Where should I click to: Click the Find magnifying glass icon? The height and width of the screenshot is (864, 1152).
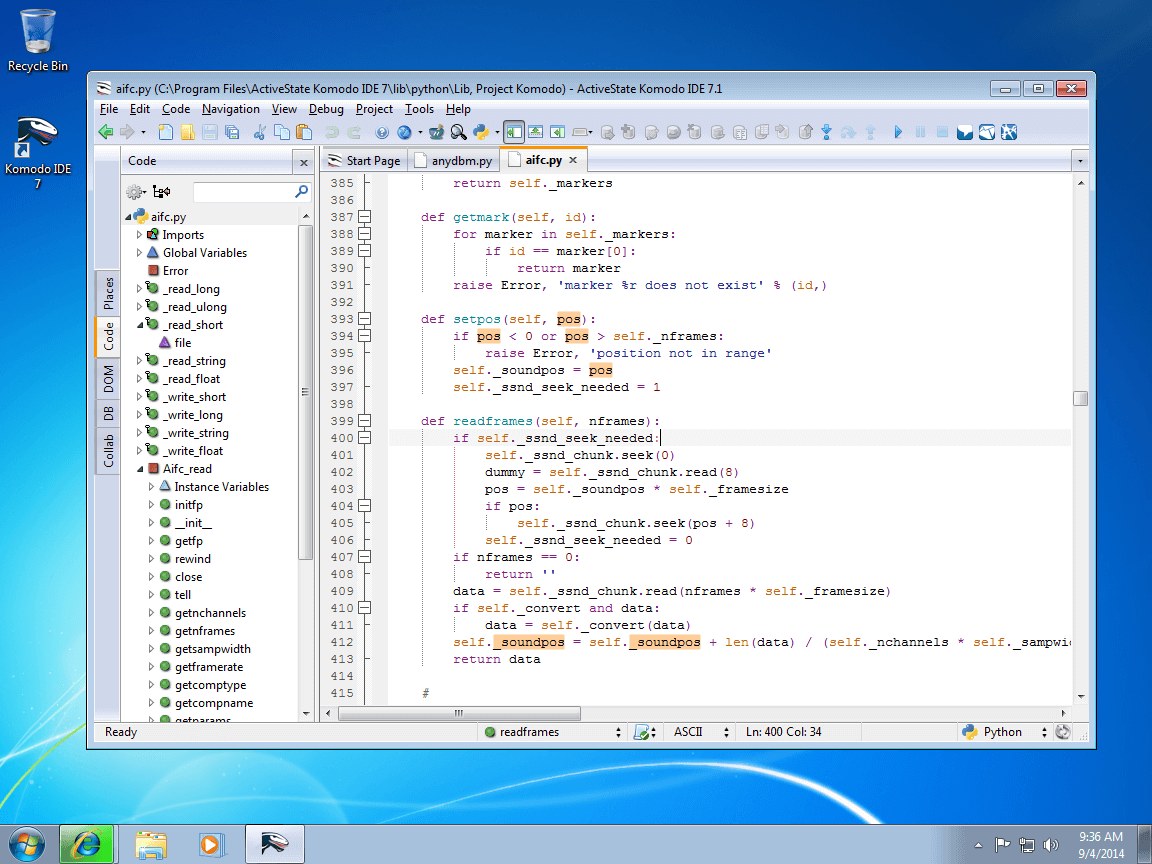pyautogui.click(x=458, y=132)
